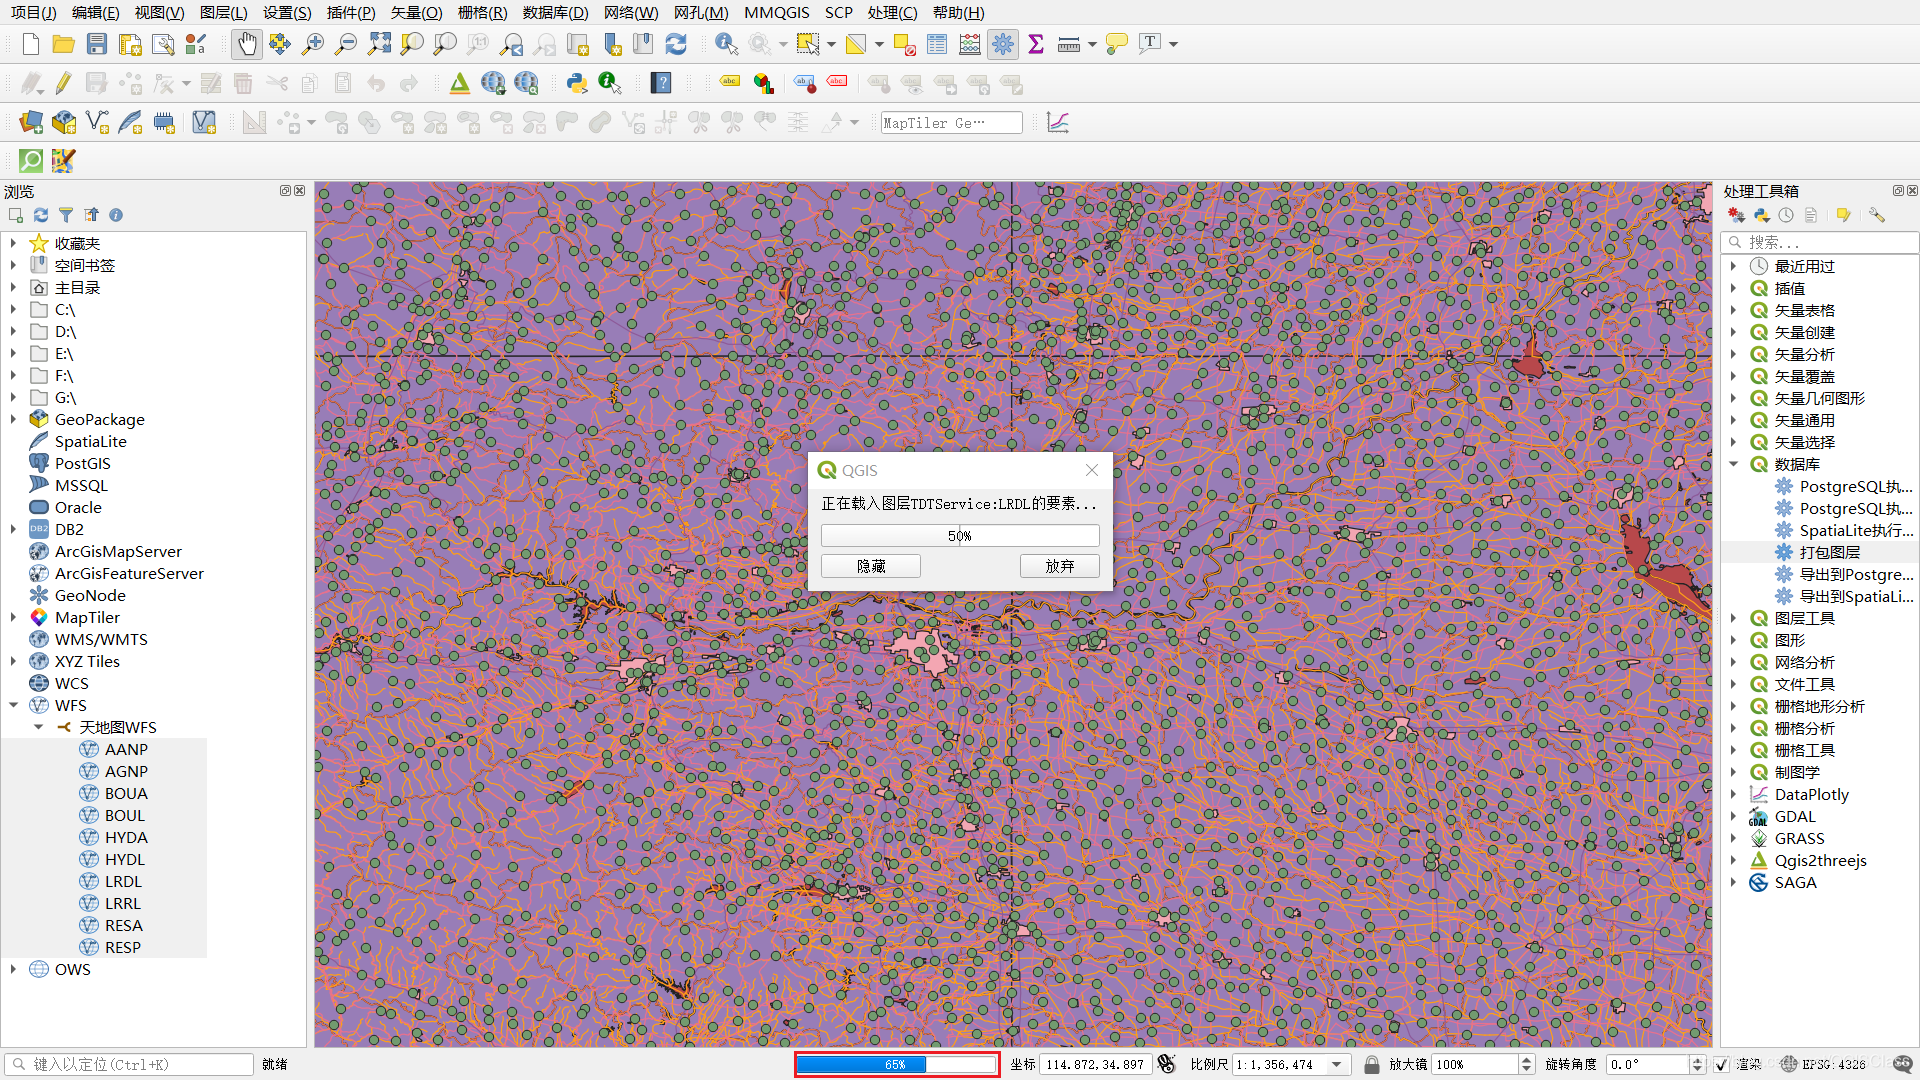This screenshot has width=1920, height=1080.
Task: Click the MapTiler geocoding search box
Action: [951, 122]
